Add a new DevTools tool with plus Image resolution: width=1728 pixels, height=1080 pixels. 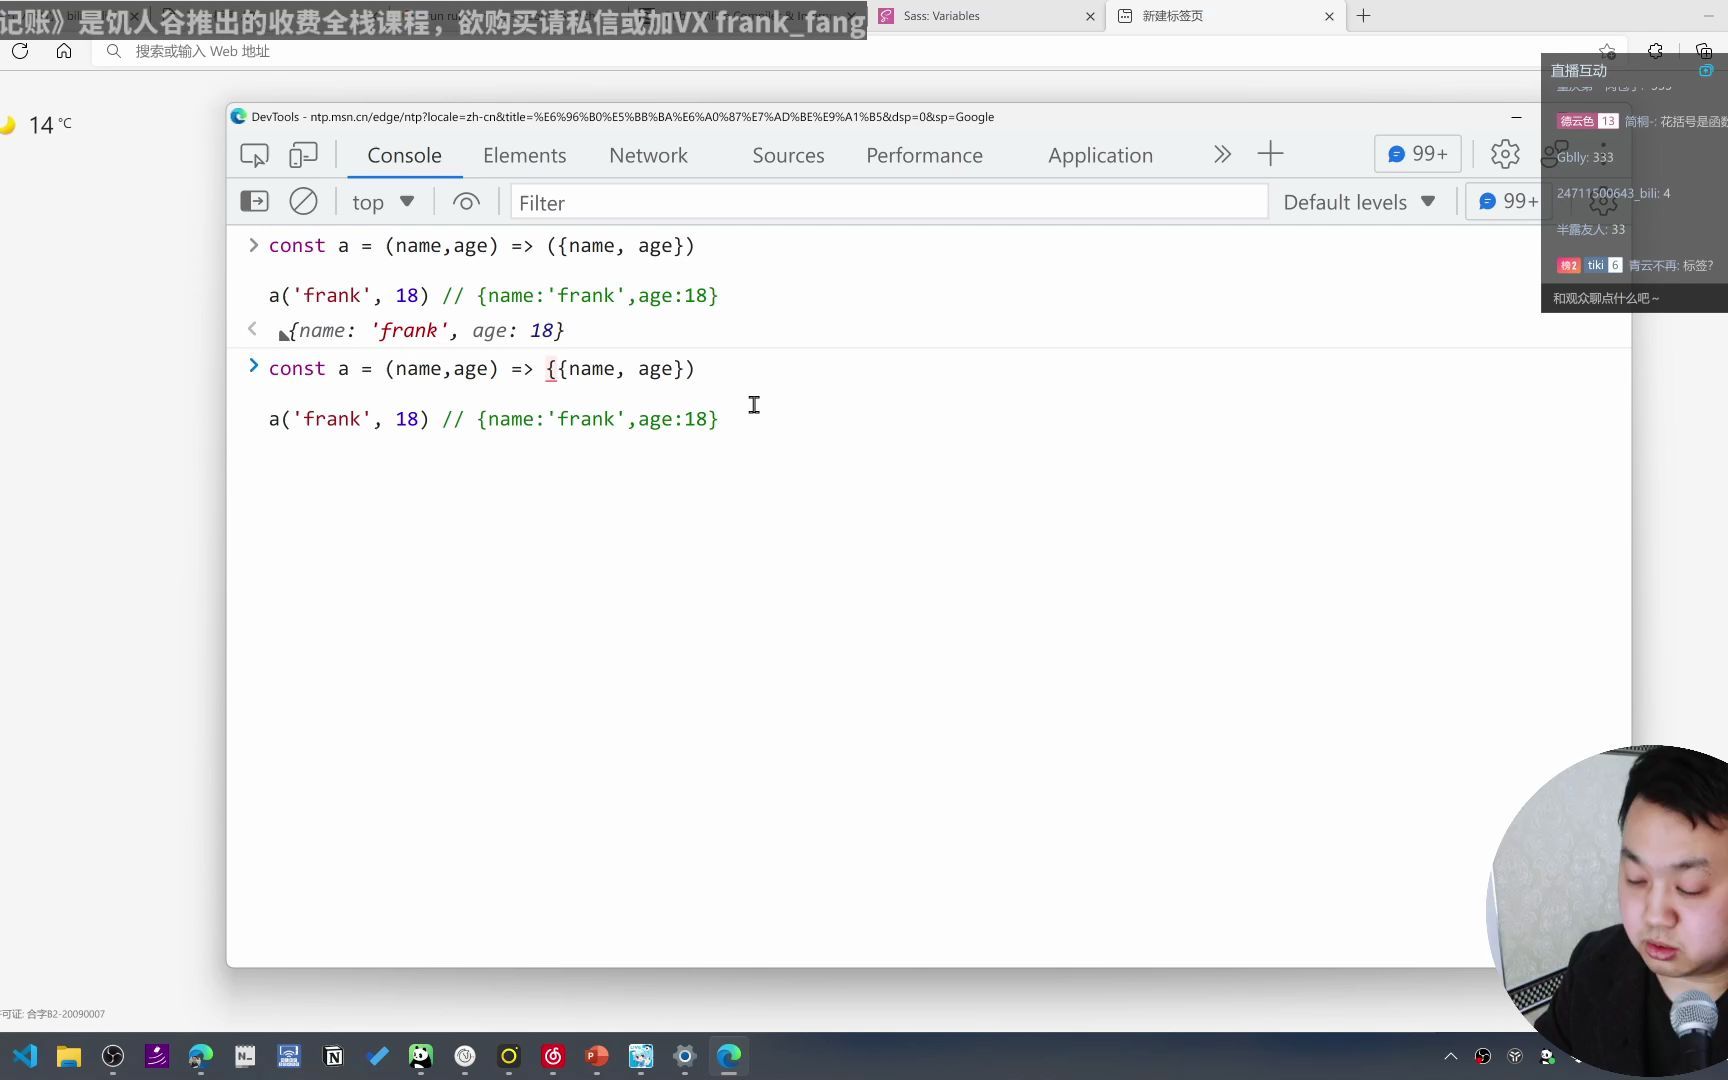point(1270,154)
